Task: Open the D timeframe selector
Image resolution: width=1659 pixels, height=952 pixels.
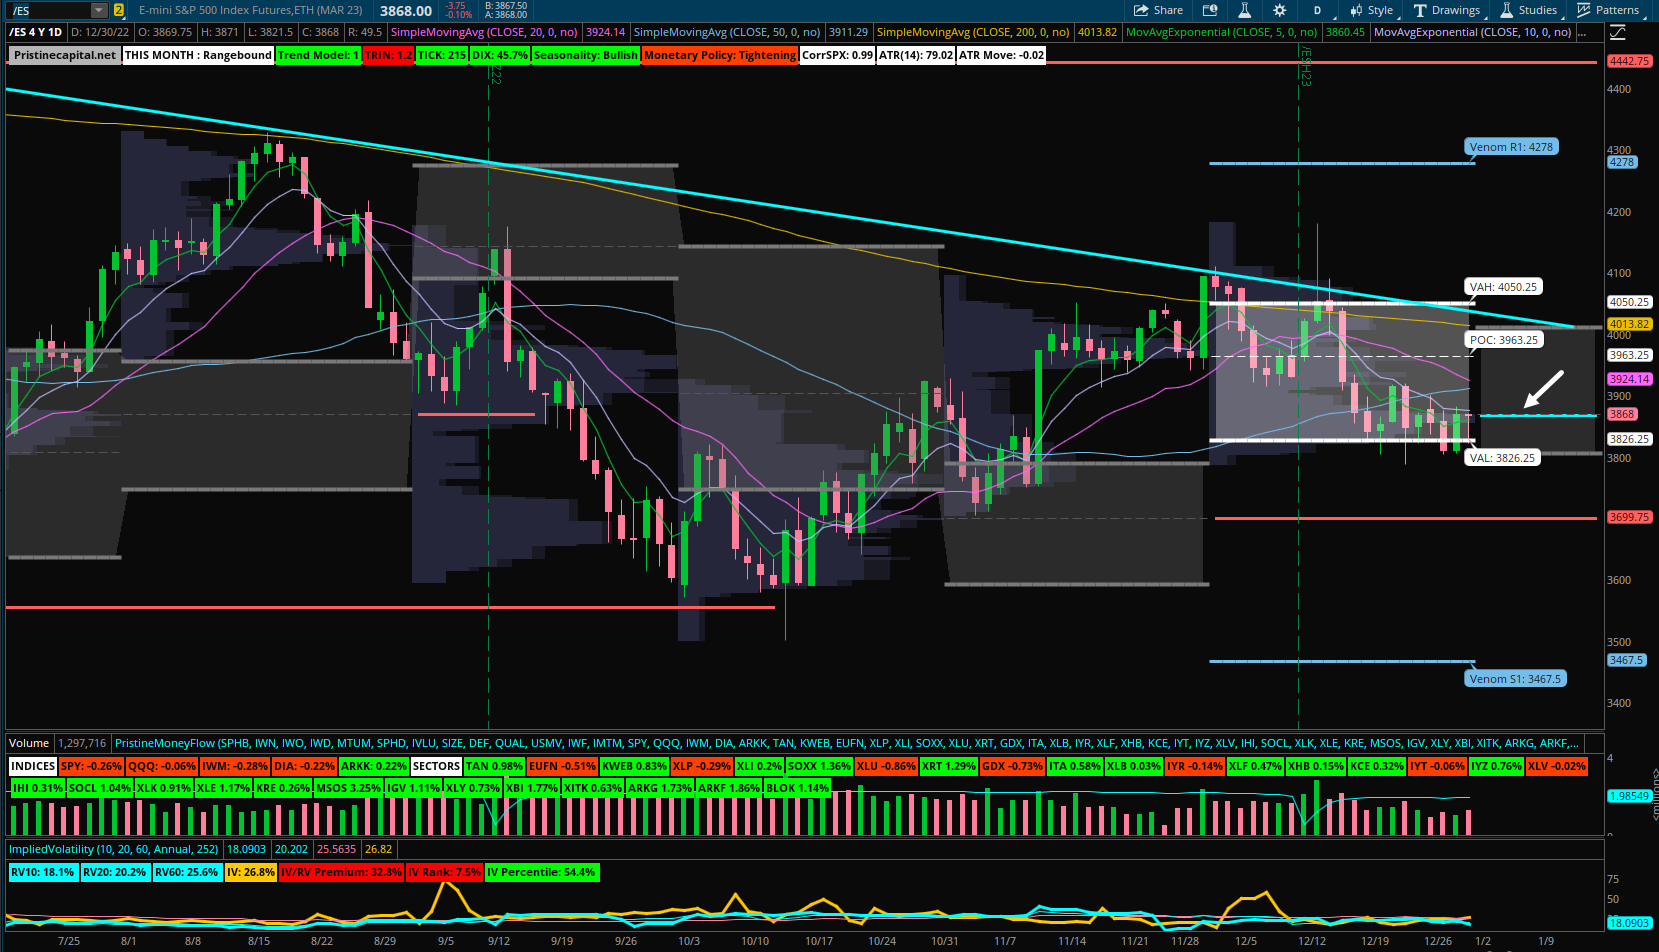Action: [x=1317, y=10]
